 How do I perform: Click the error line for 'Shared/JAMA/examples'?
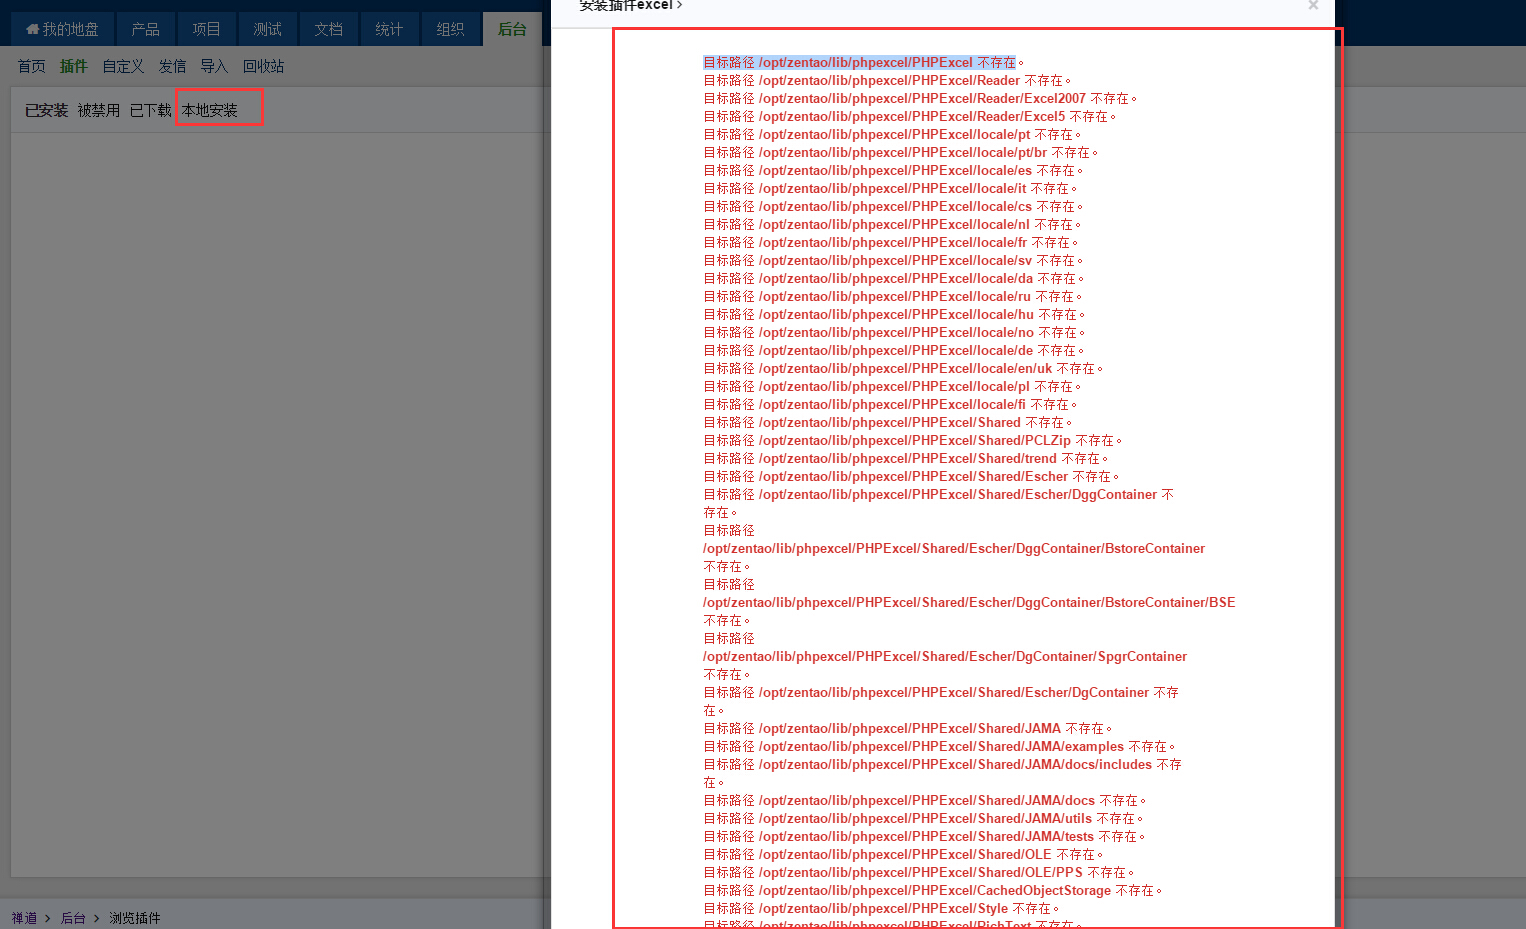[939, 747]
